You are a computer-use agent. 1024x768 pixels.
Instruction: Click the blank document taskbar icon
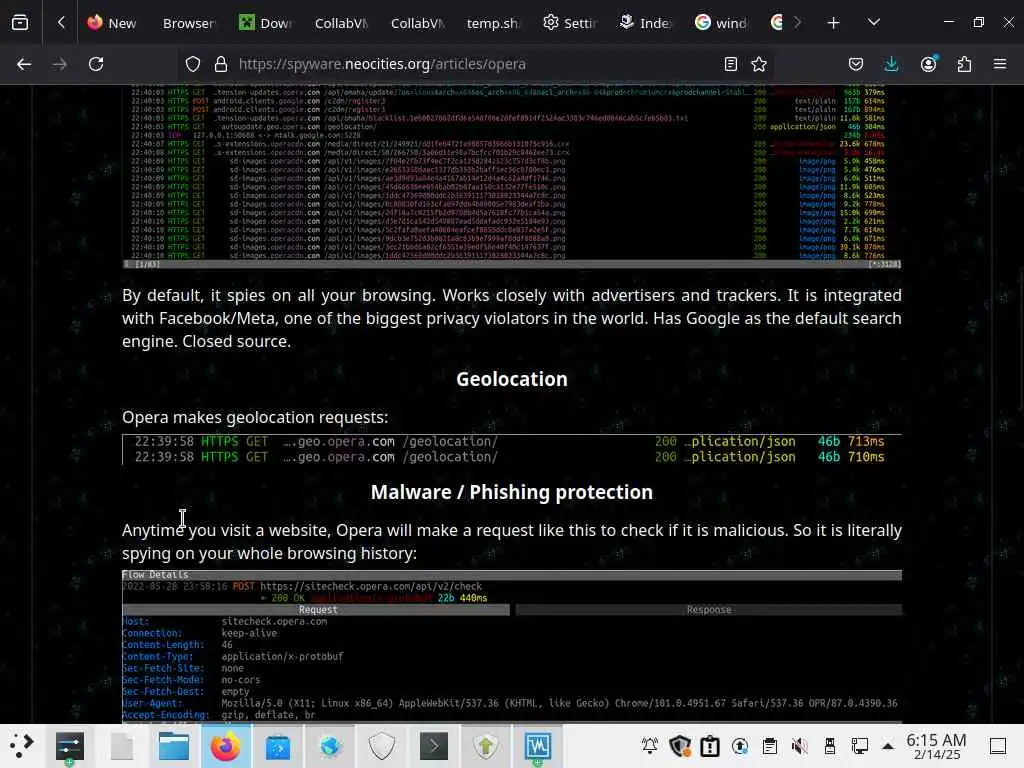(x=121, y=746)
